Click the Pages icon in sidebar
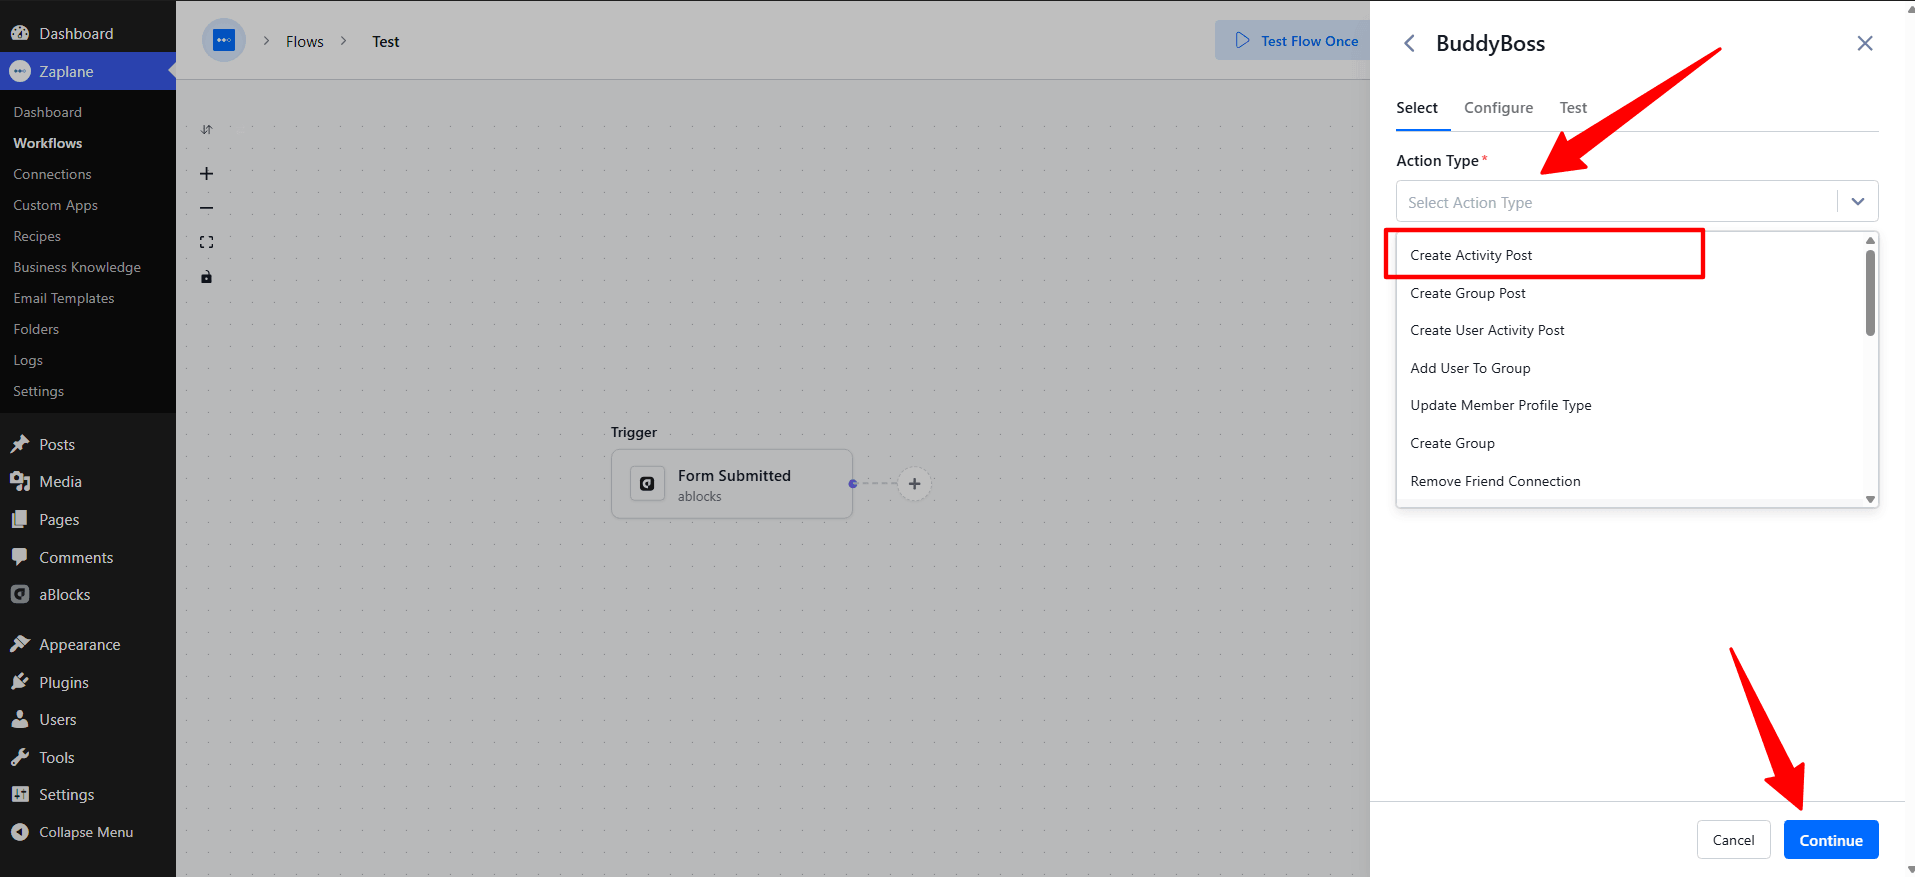 [20, 519]
